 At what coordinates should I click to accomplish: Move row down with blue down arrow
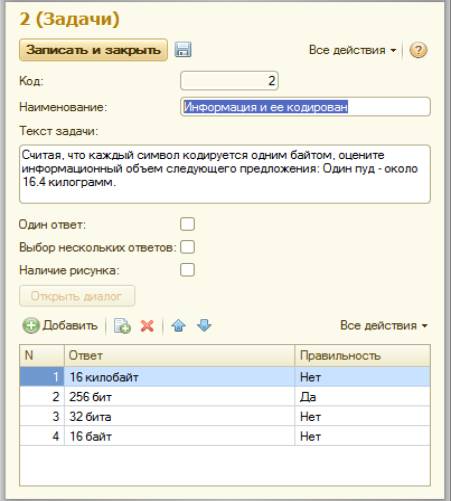pyautogui.click(x=204, y=325)
